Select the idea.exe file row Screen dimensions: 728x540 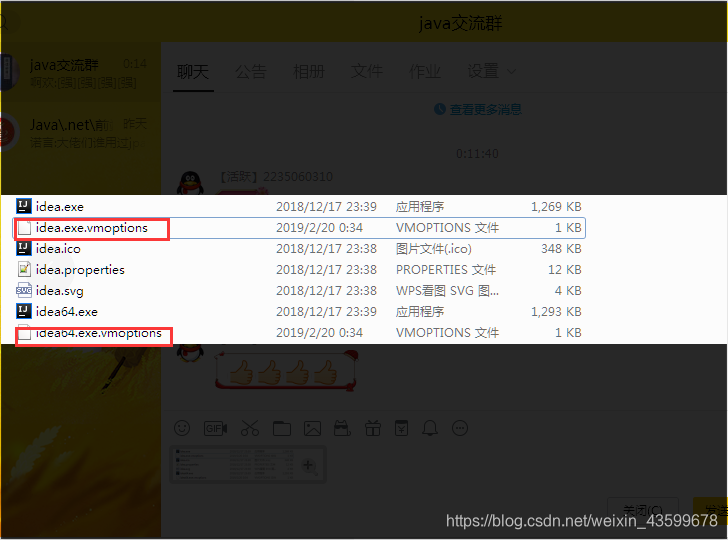pos(299,207)
